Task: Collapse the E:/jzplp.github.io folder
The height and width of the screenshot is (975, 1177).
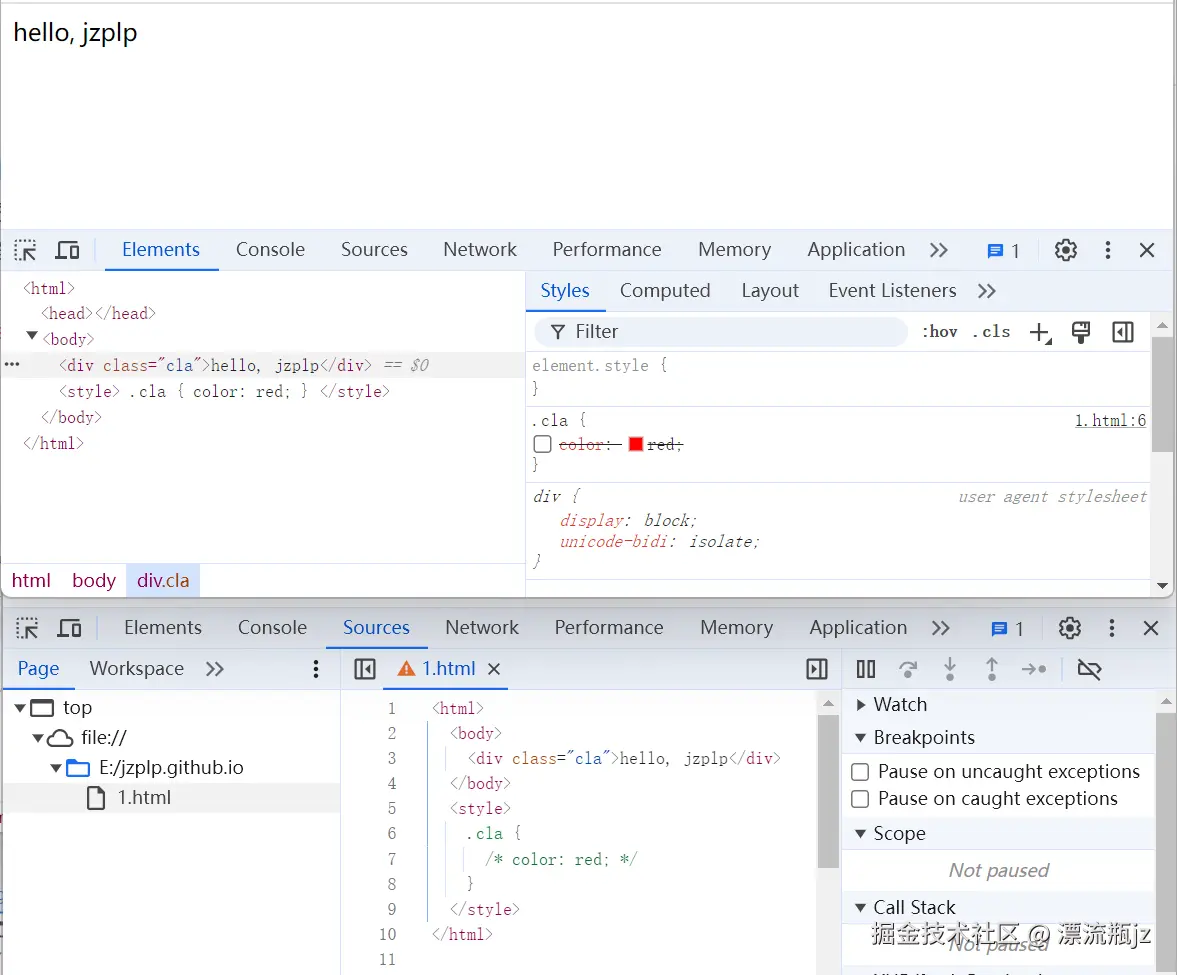Action: click(57, 768)
